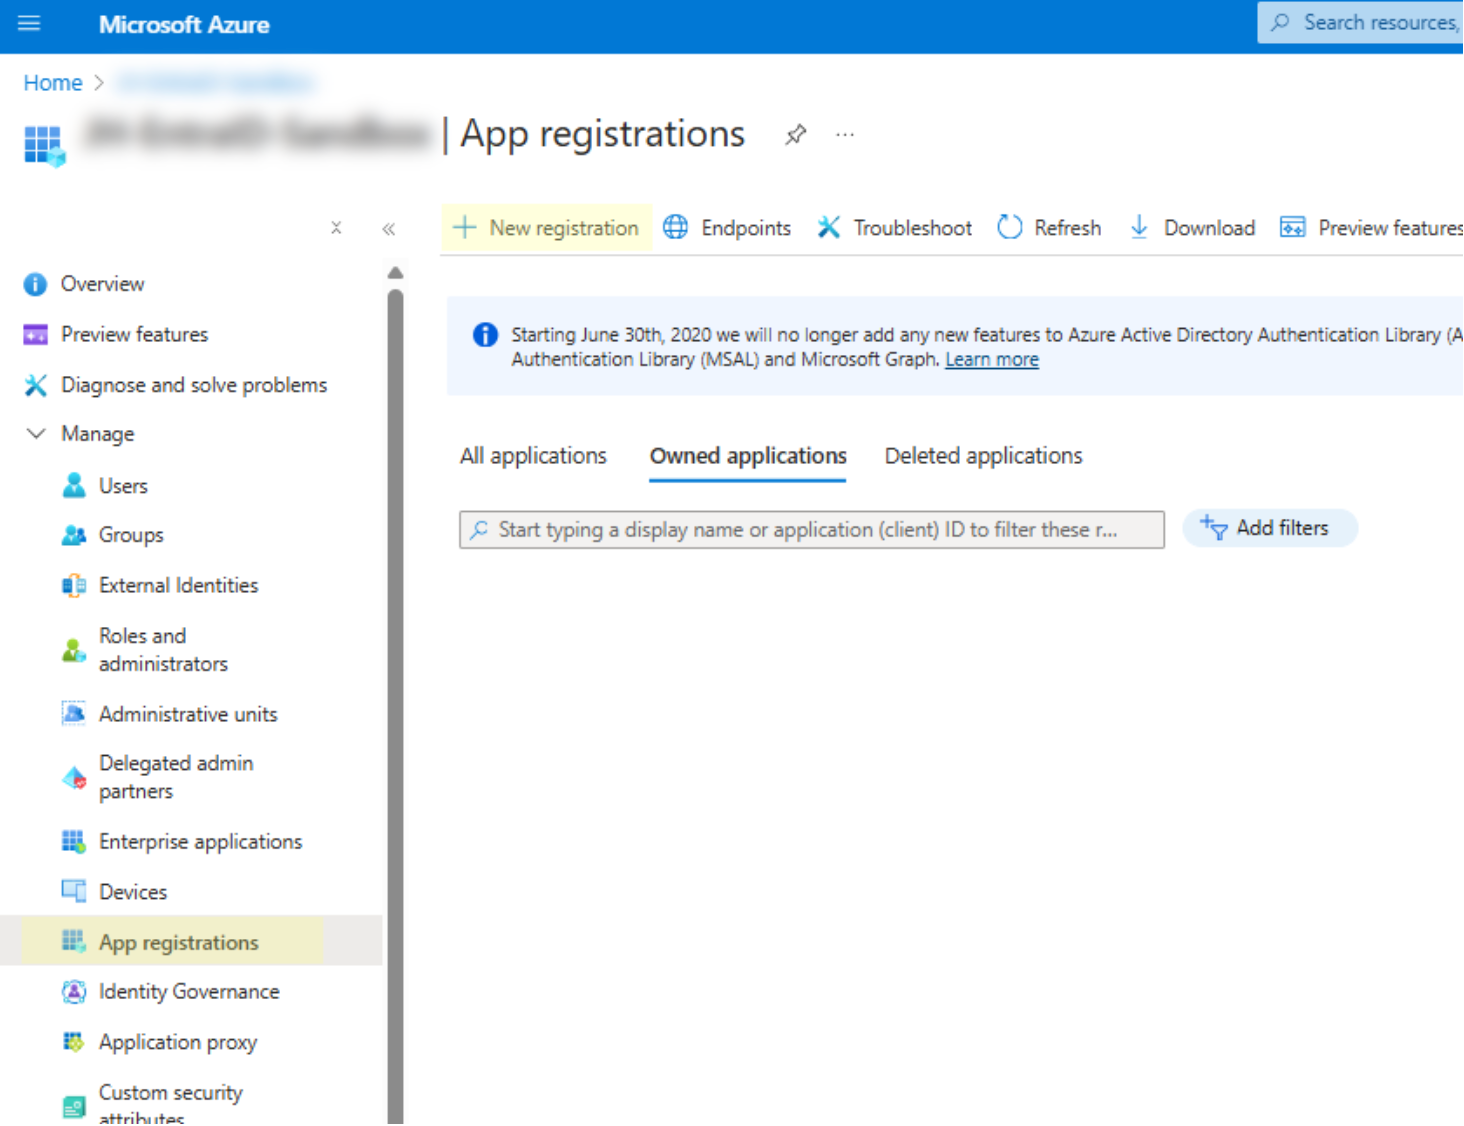Click the Enterprise applications icon
Viewport: 1464px width, 1126px height.
74,842
